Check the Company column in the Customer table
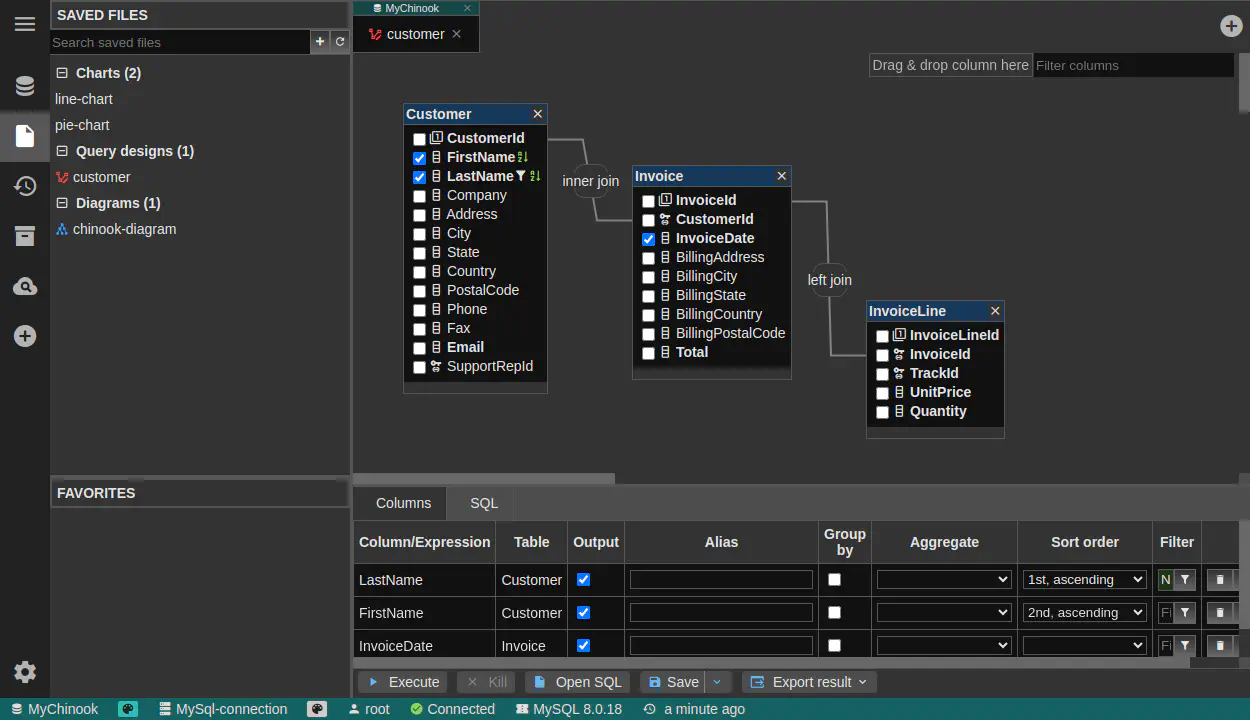The height and width of the screenshot is (720, 1250). pyautogui.click(x=420, y=196)
